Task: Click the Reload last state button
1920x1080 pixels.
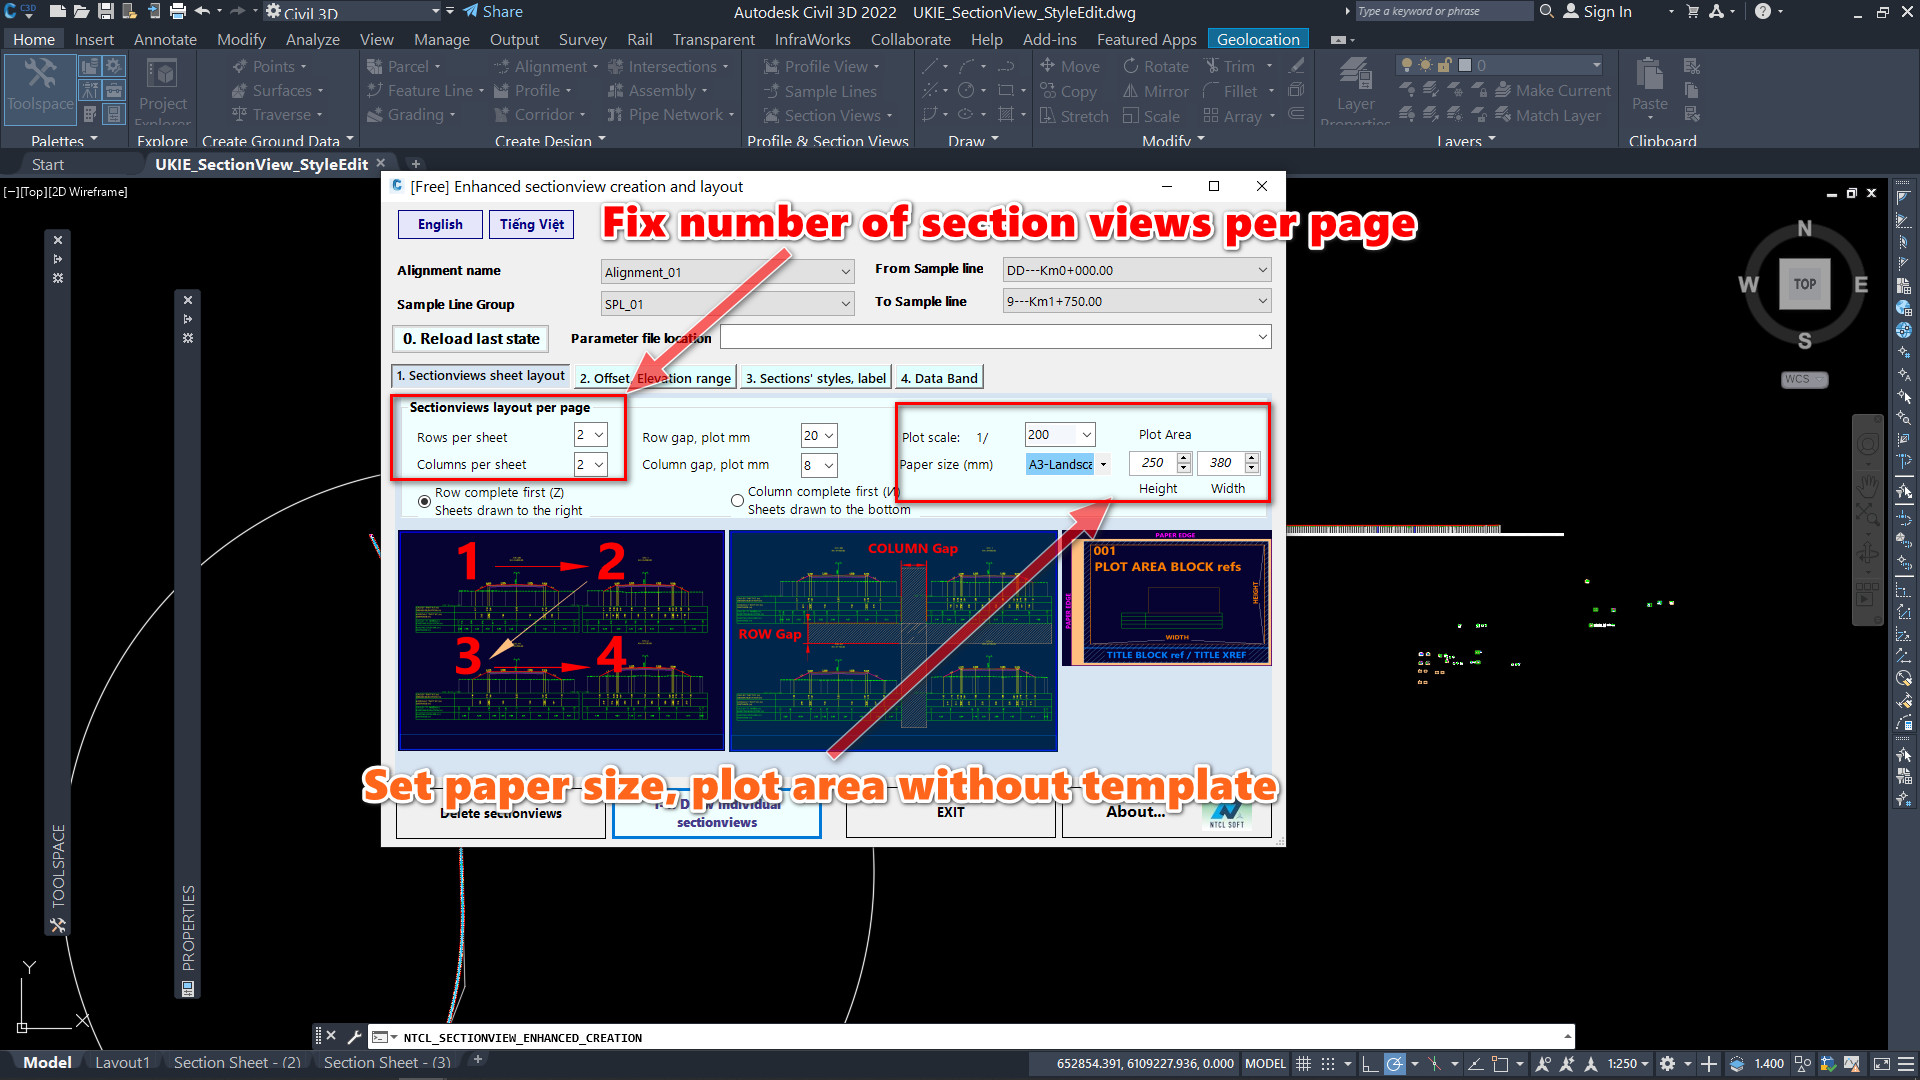Action: [x=471, y=339]
